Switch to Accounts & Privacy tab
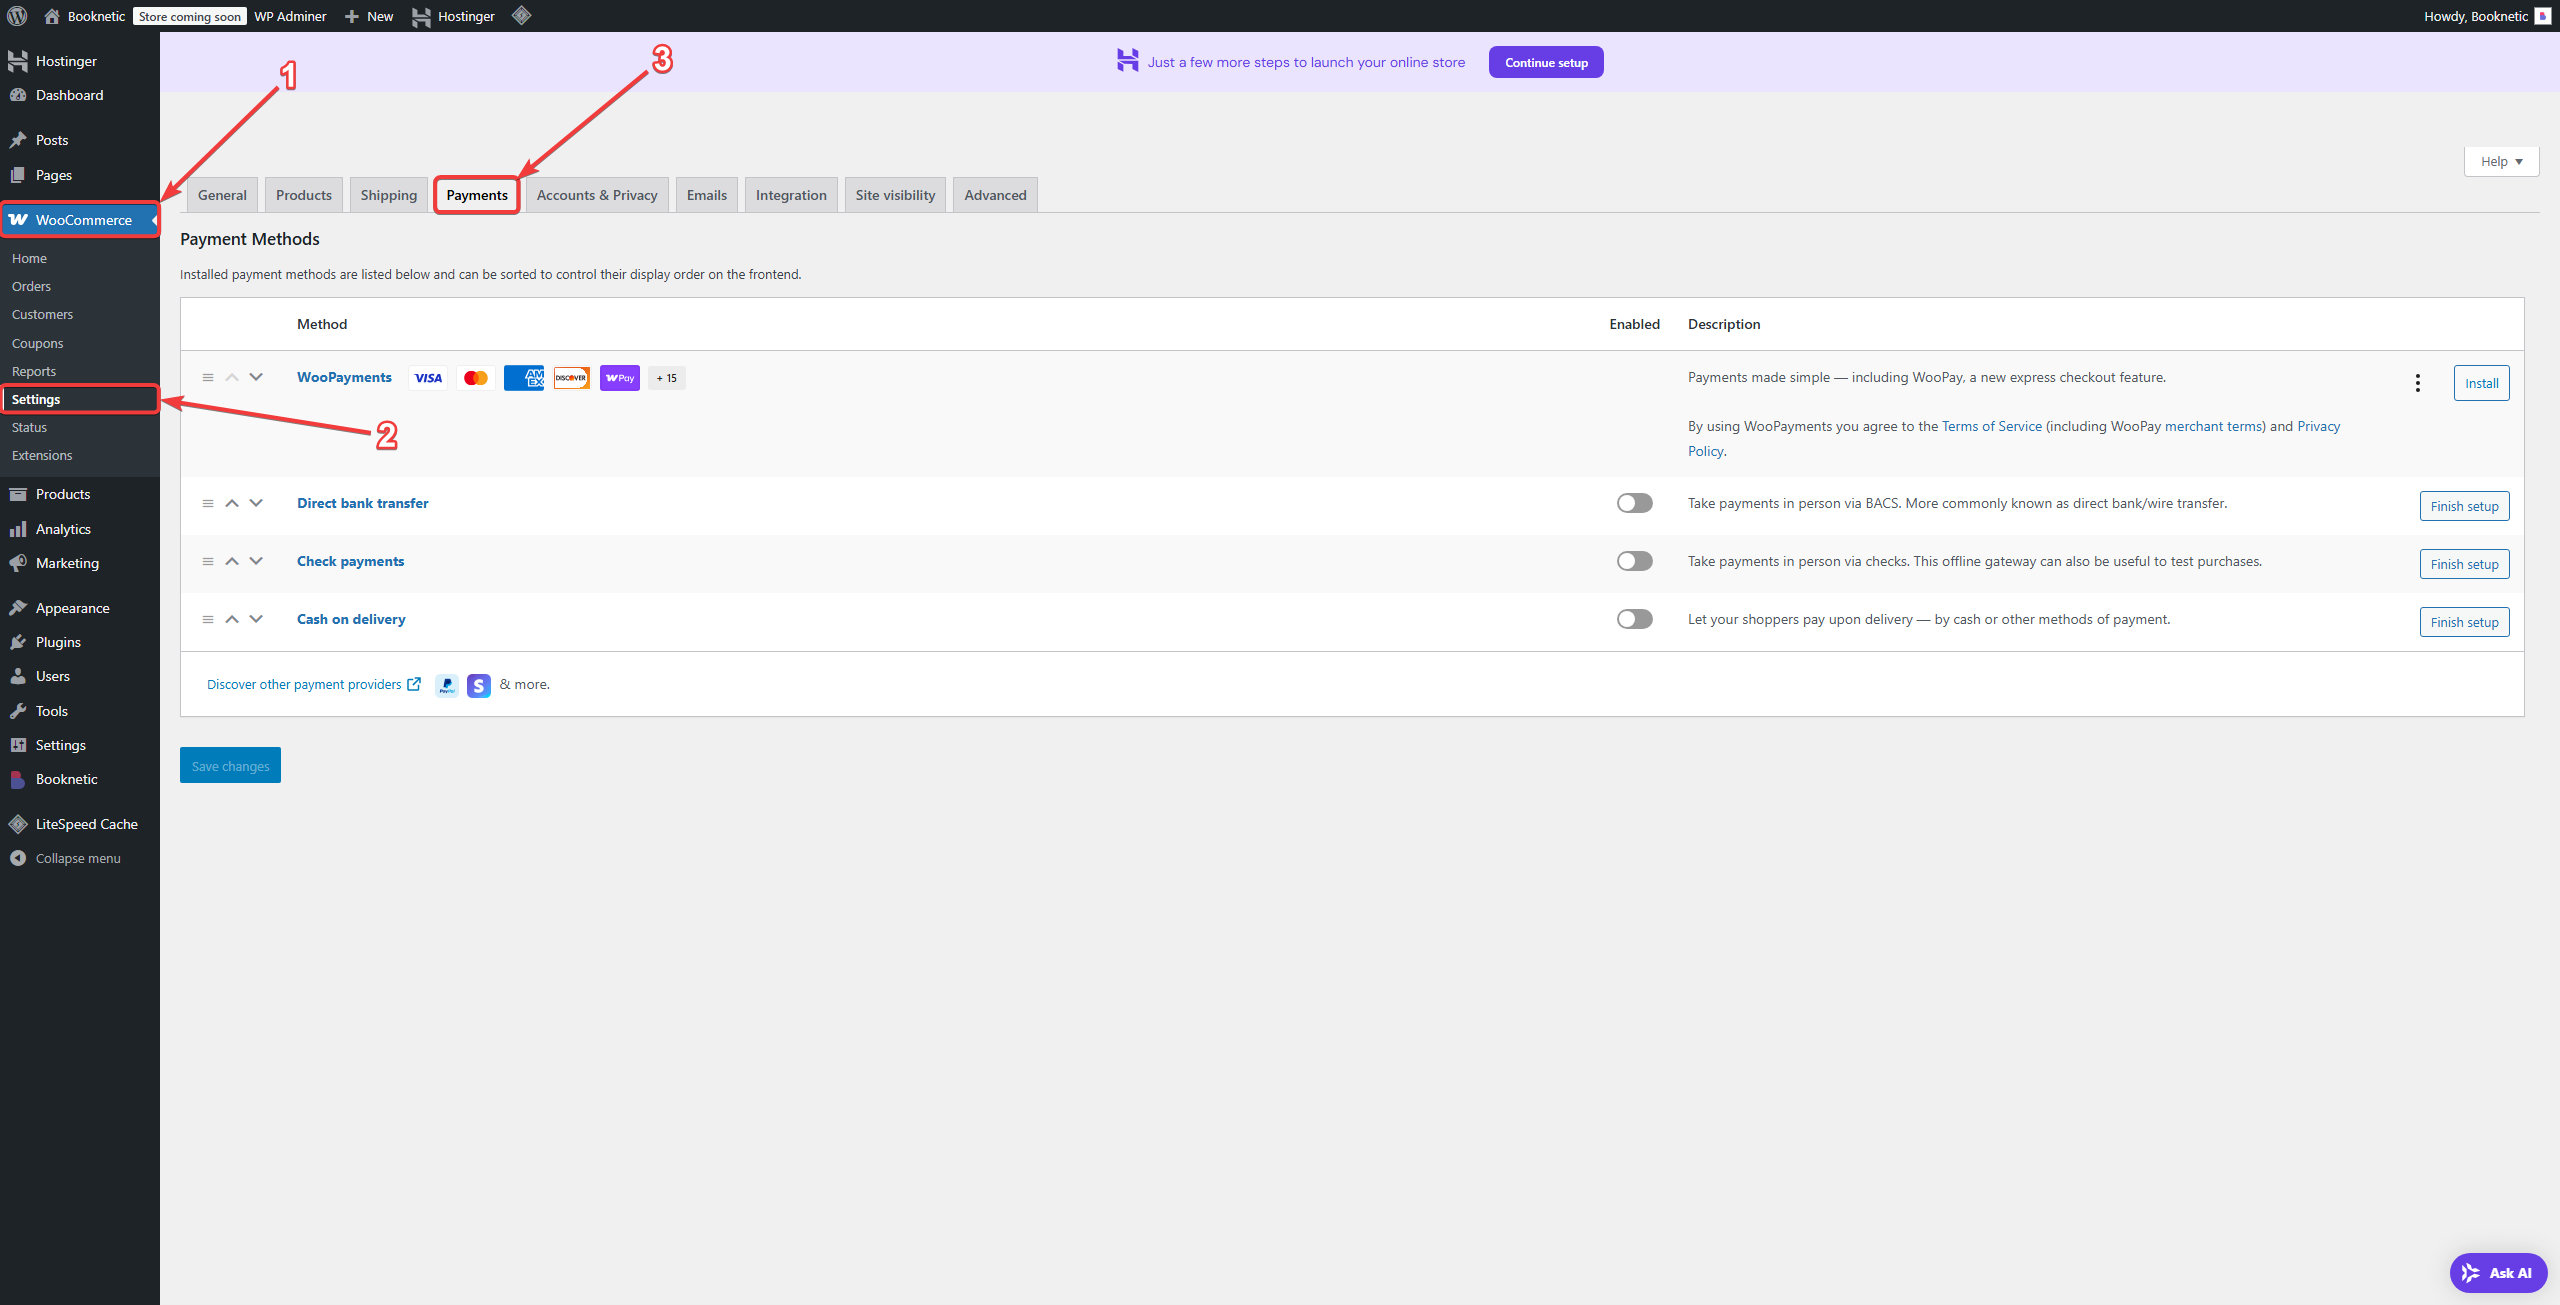 coord(597,195)
